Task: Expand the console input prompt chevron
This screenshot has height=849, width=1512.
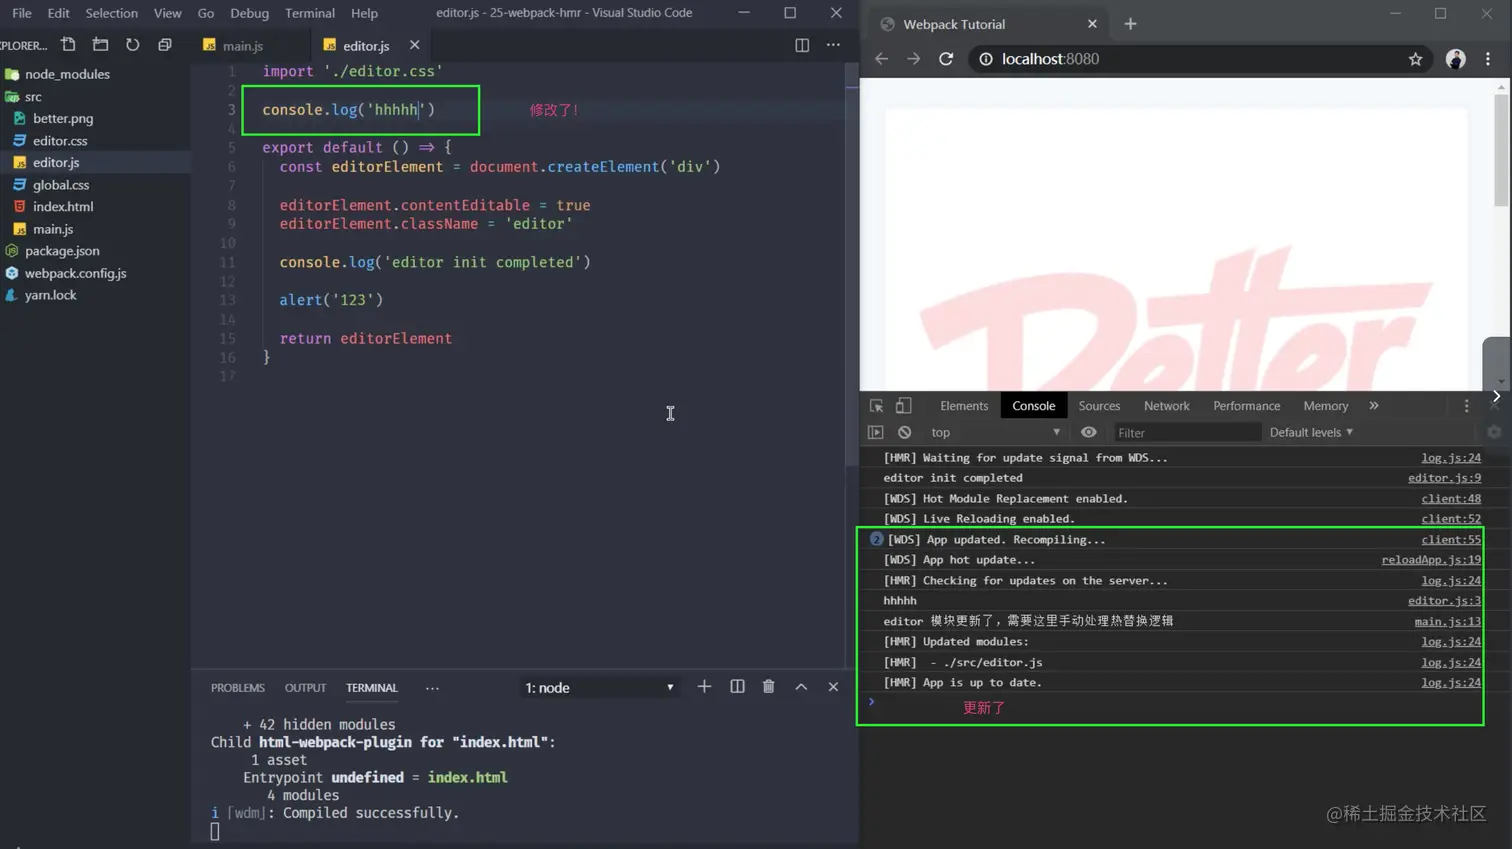Action: (872, 702)
